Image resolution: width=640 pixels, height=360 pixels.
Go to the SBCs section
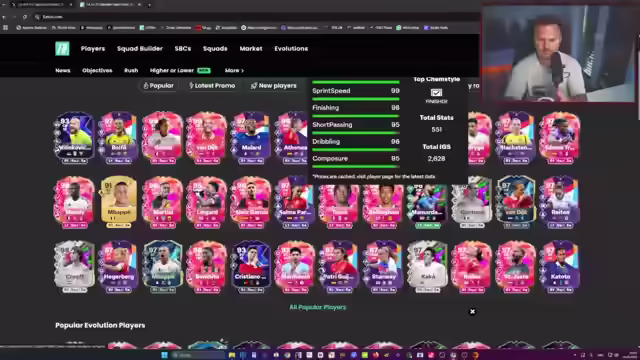(183, 49)
